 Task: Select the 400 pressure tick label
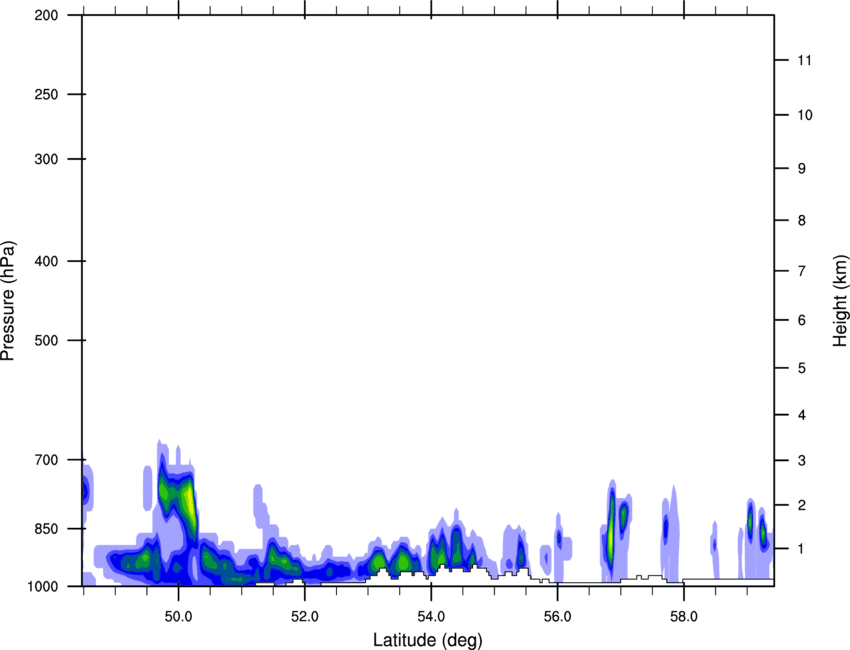(x=47, y=261)
